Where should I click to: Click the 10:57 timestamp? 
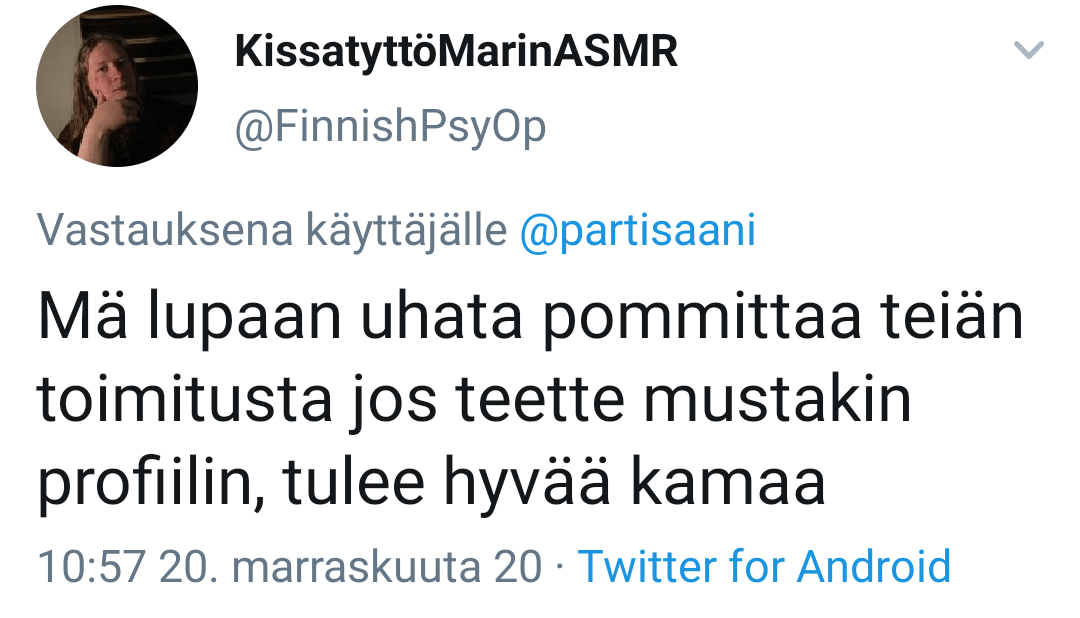pos(92,567)
